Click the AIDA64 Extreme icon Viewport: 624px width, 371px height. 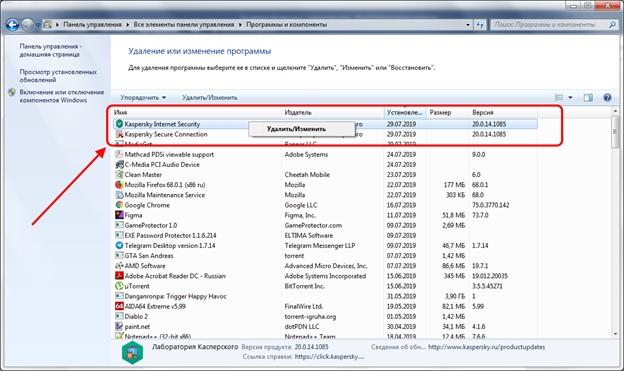(119, 307)
